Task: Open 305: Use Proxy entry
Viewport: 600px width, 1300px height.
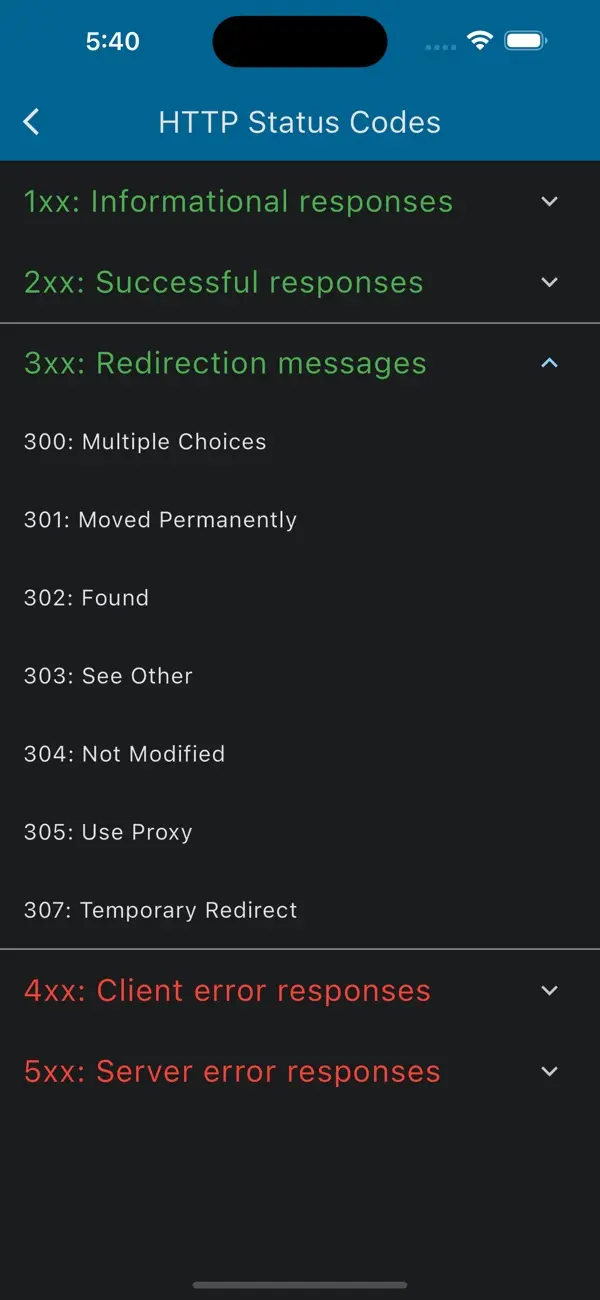Action: coord(108,831)
